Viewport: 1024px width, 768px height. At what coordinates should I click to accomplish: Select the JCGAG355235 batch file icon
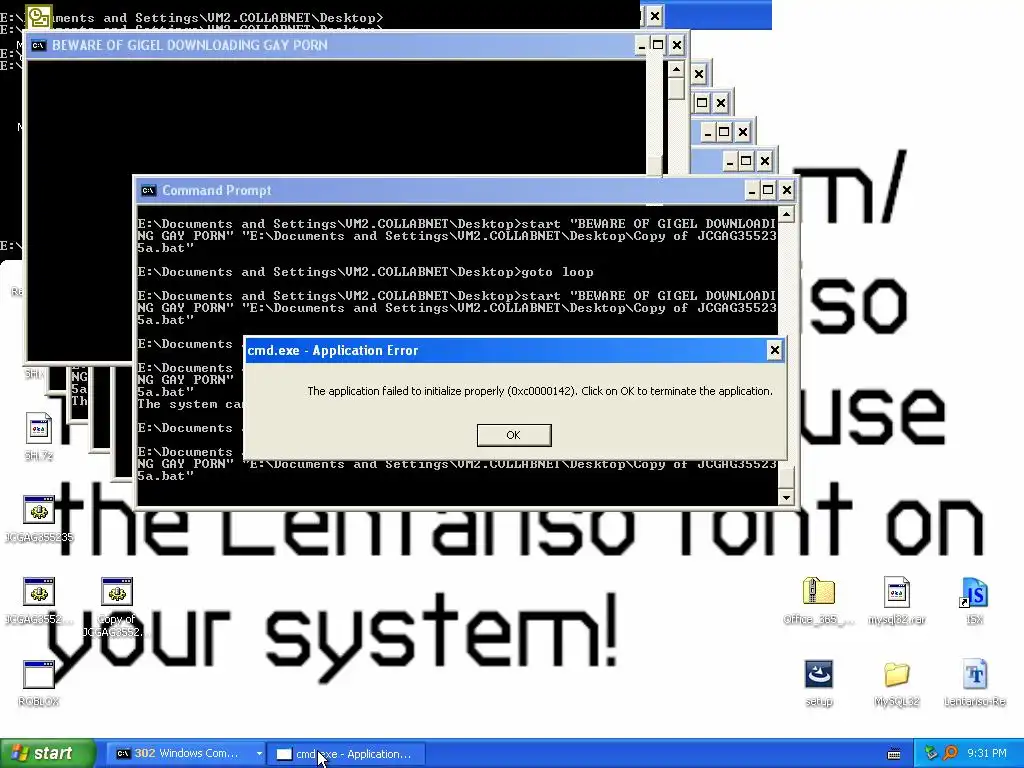click(39, 519)
